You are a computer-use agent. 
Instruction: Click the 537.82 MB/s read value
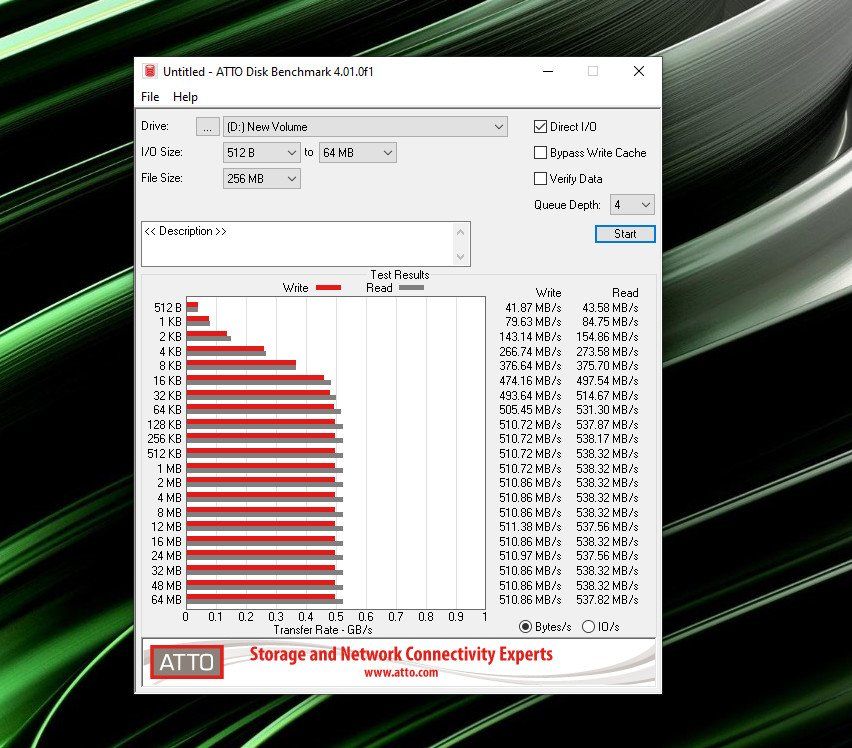pyautogui.click(x=607, y=600)
